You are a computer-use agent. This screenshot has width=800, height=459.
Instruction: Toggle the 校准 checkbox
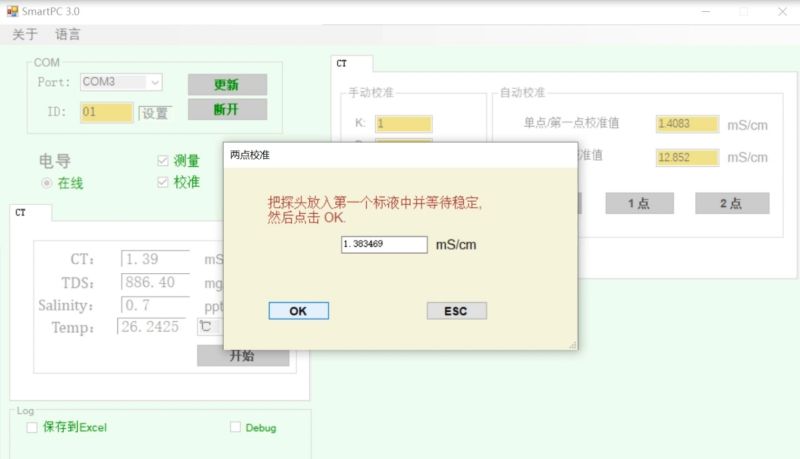click(164, 182)
